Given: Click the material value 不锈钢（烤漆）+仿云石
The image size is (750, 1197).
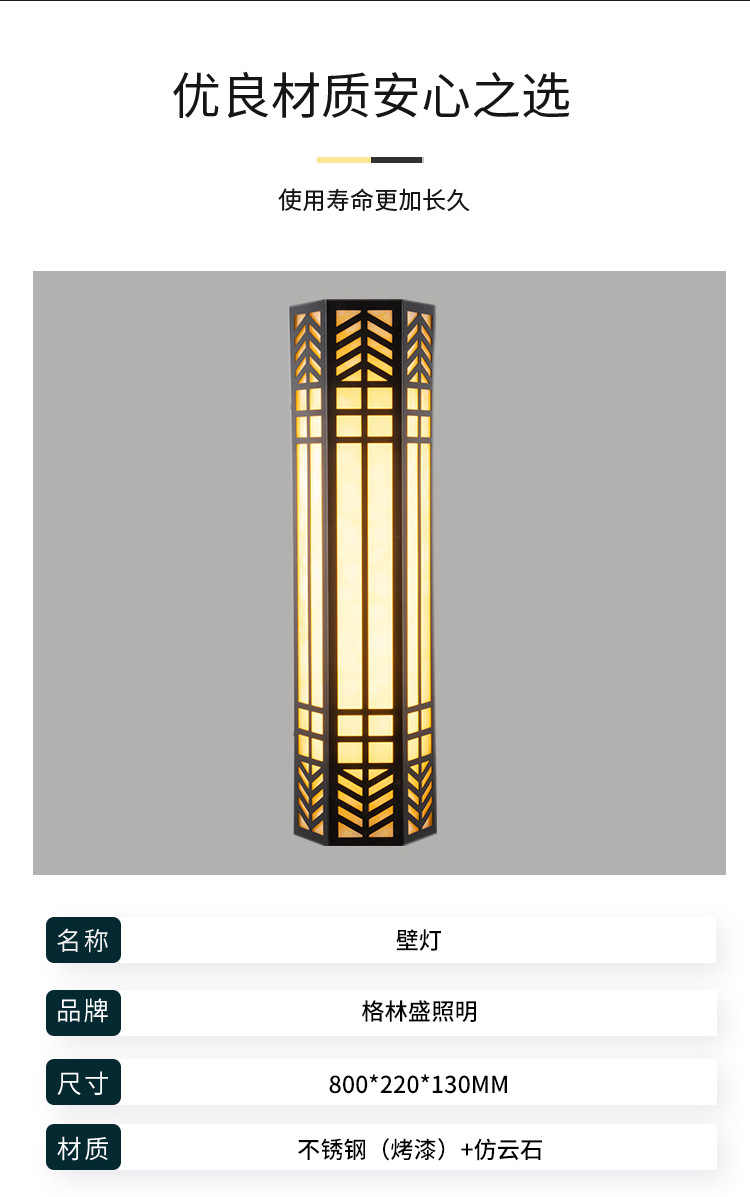Looking at the screenshot, I should [x=419, y=1149].
